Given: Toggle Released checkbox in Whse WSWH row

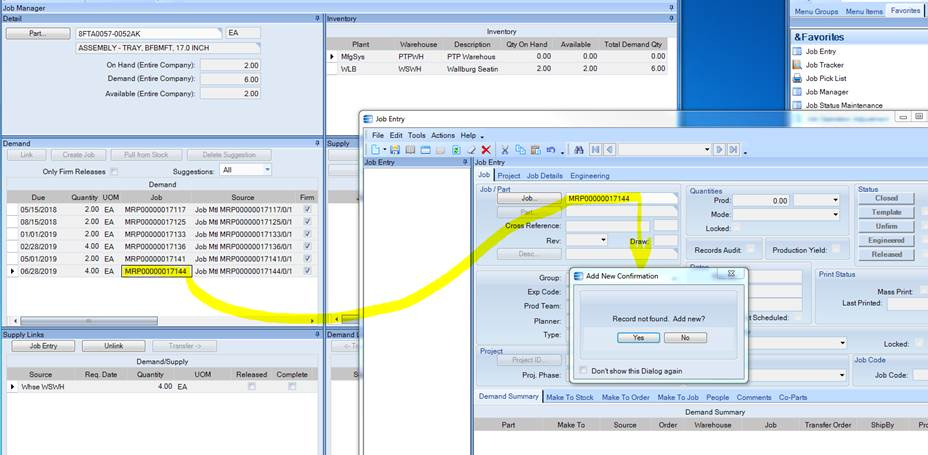Looking at the screenshot, I should [x=252, y=386].
